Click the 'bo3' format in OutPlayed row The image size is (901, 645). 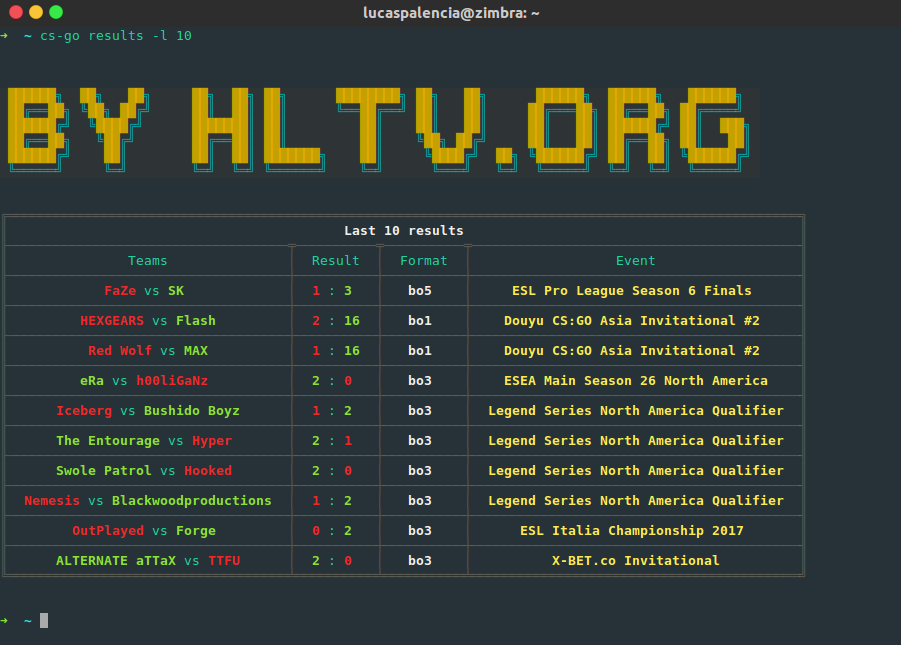click(x=419, y=530)
